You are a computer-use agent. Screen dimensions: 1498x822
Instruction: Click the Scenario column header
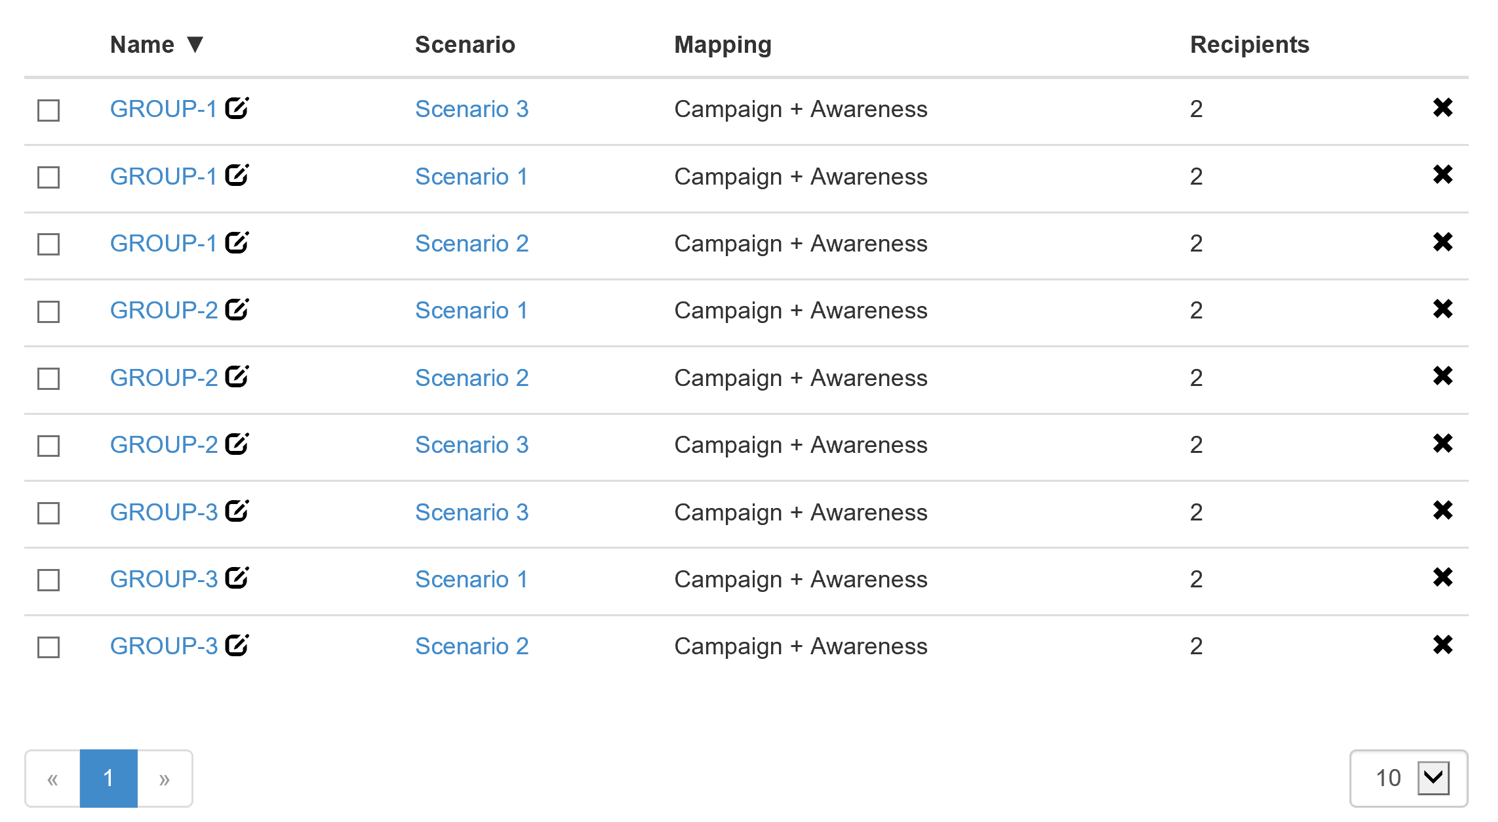click(x=465, y=45)
